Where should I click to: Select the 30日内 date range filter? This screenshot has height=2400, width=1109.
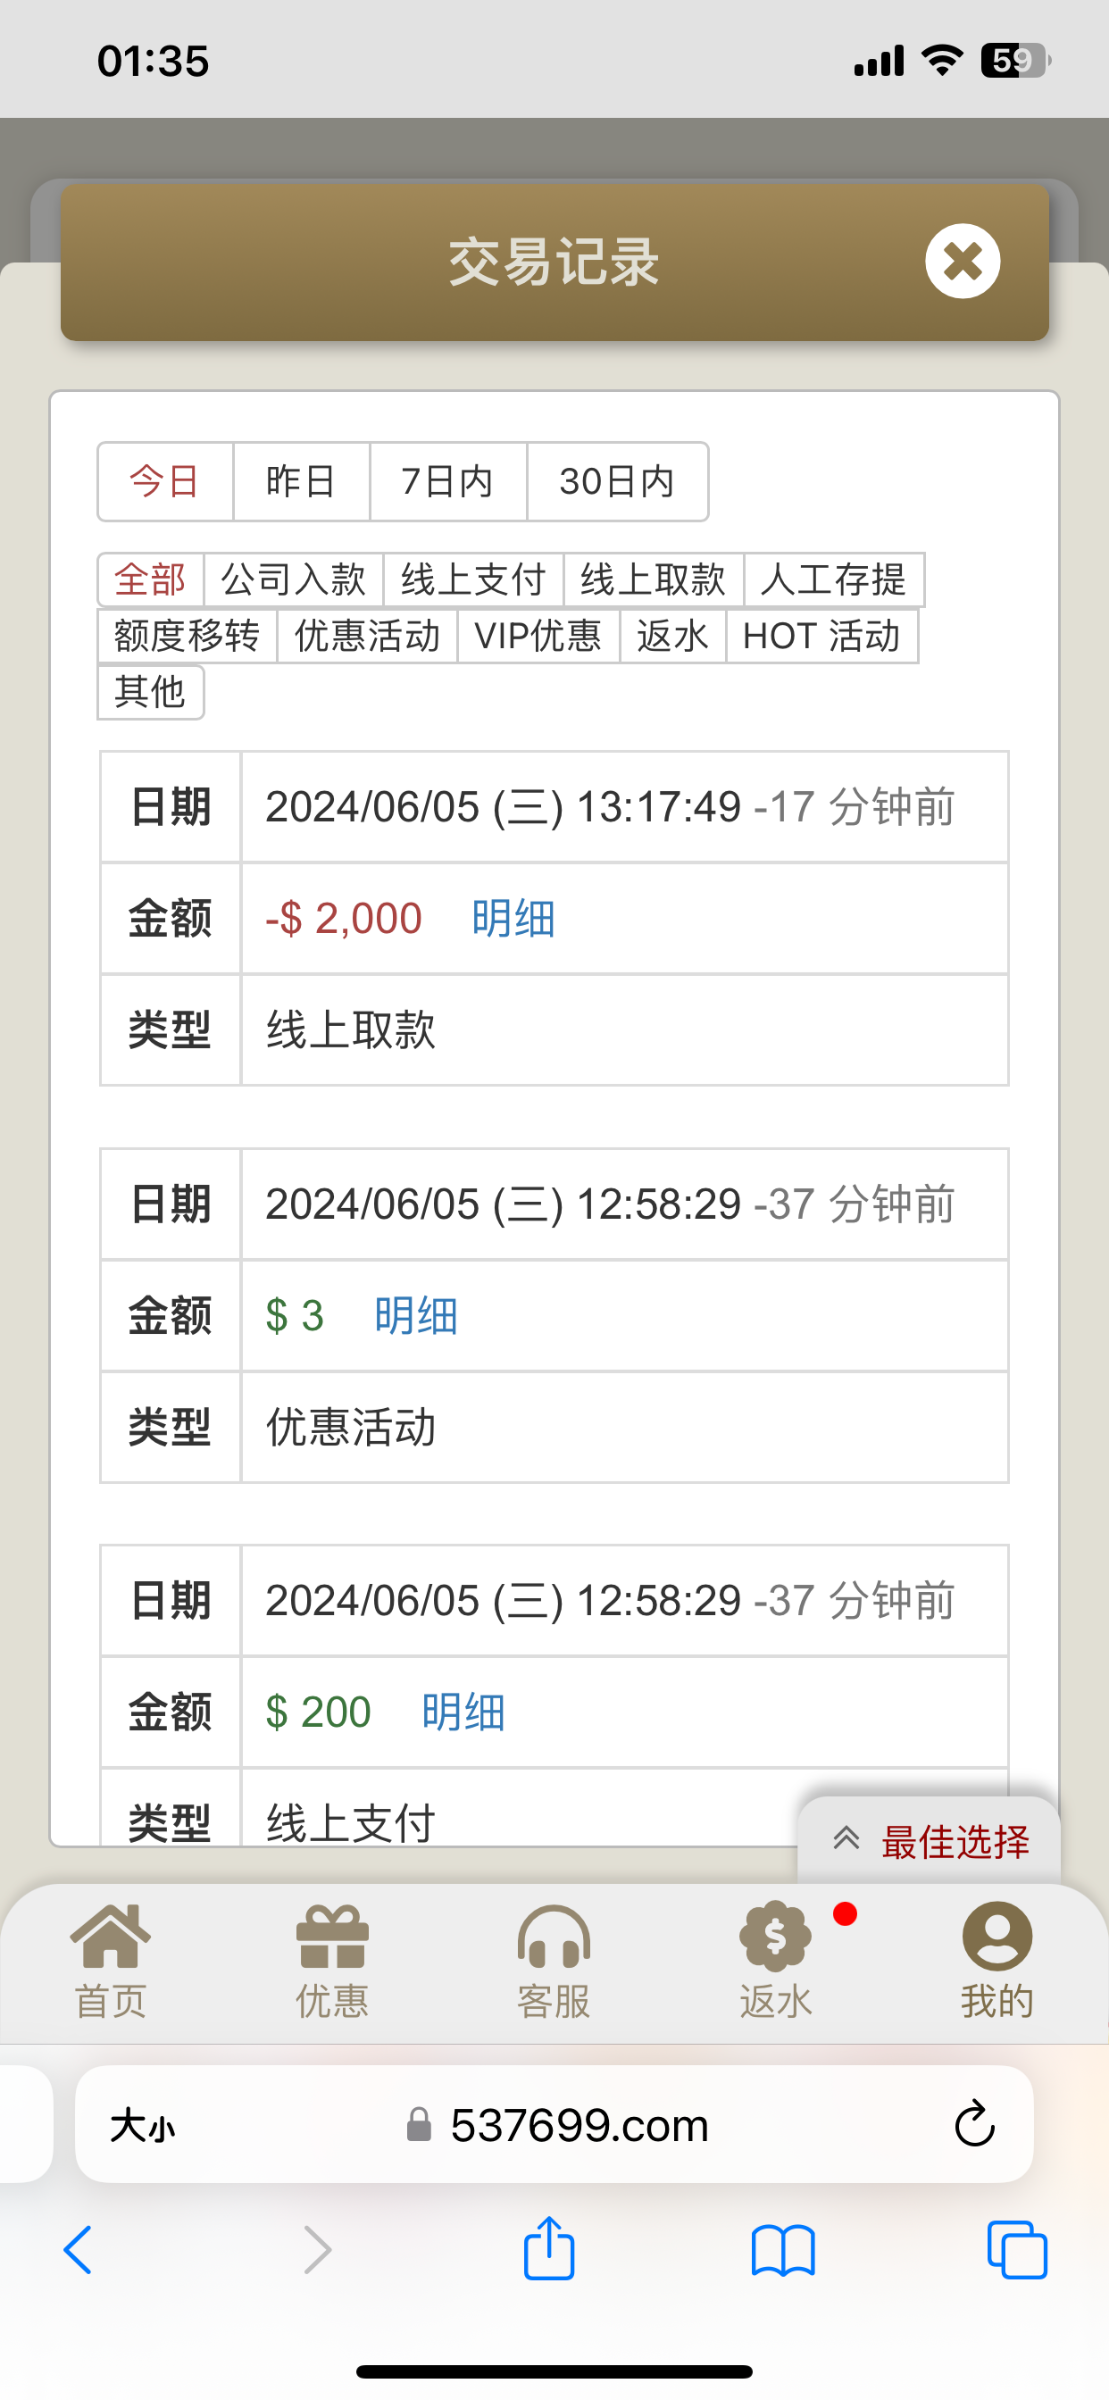click(x=617, y=482)
